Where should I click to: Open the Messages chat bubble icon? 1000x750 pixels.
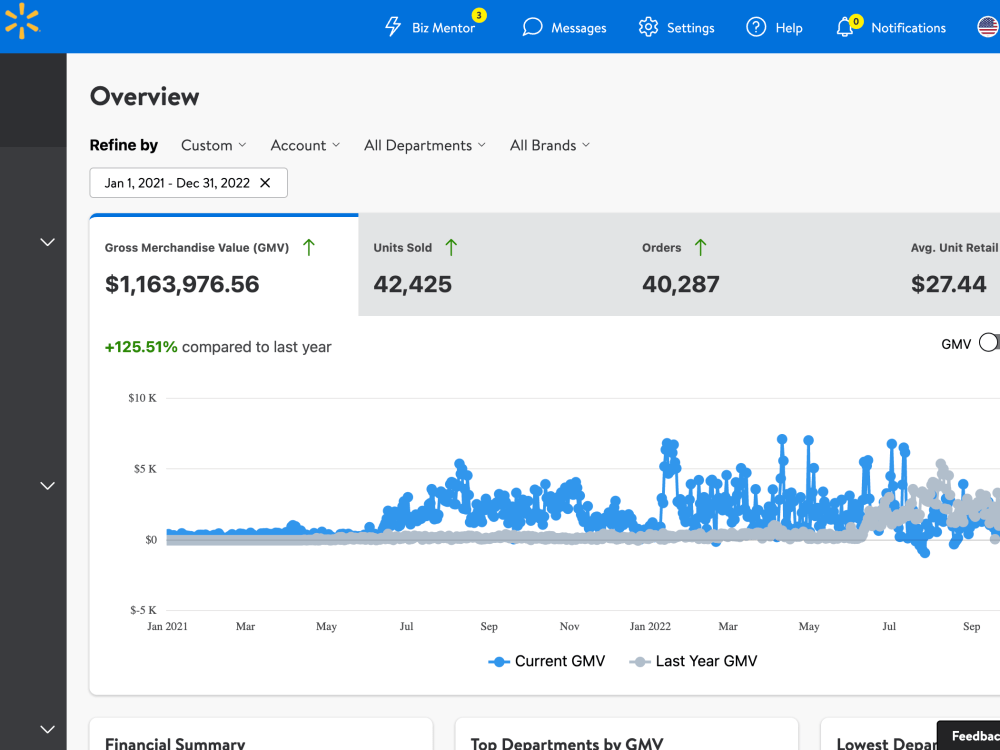coord(532,27)
